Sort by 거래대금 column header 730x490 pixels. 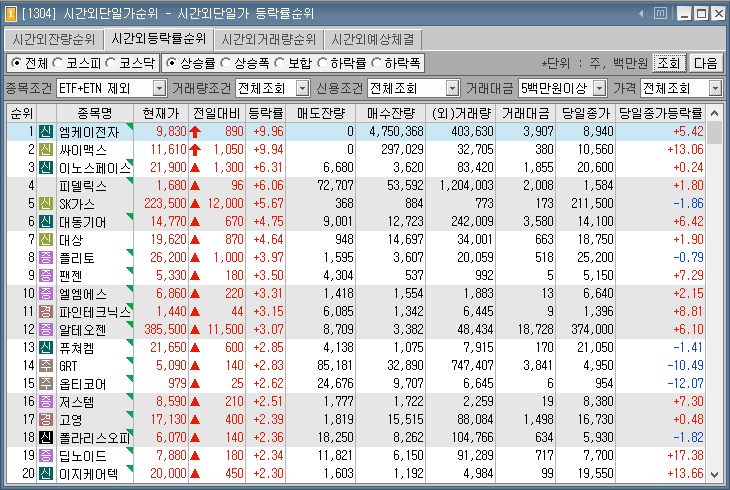[526, 113]
